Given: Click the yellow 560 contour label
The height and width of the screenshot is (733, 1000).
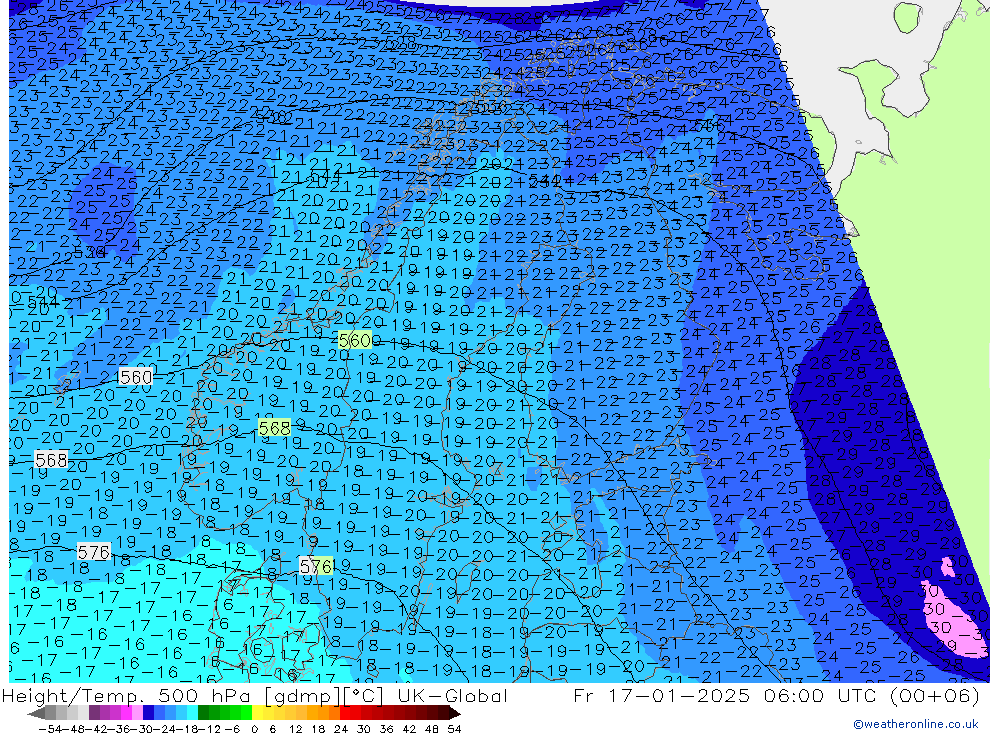Looking at the screenshot, I should 355,340.
